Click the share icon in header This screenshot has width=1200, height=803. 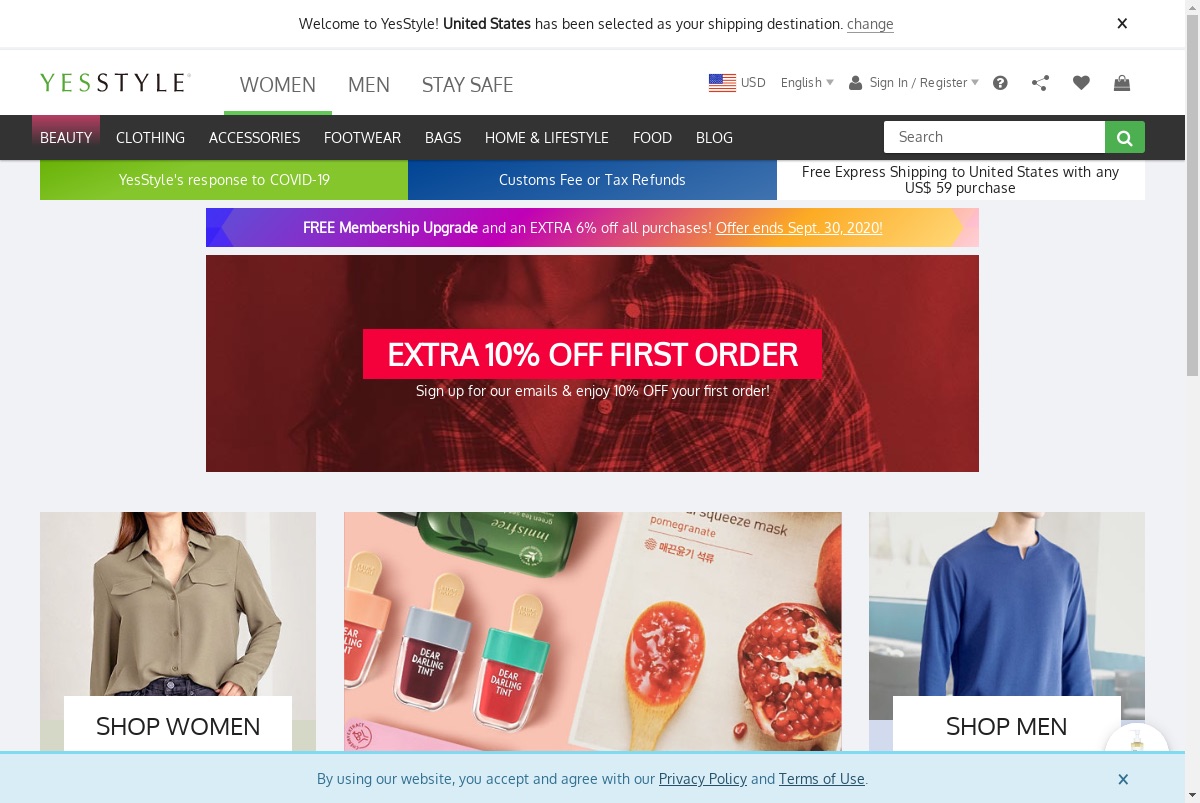(1040, 83)
